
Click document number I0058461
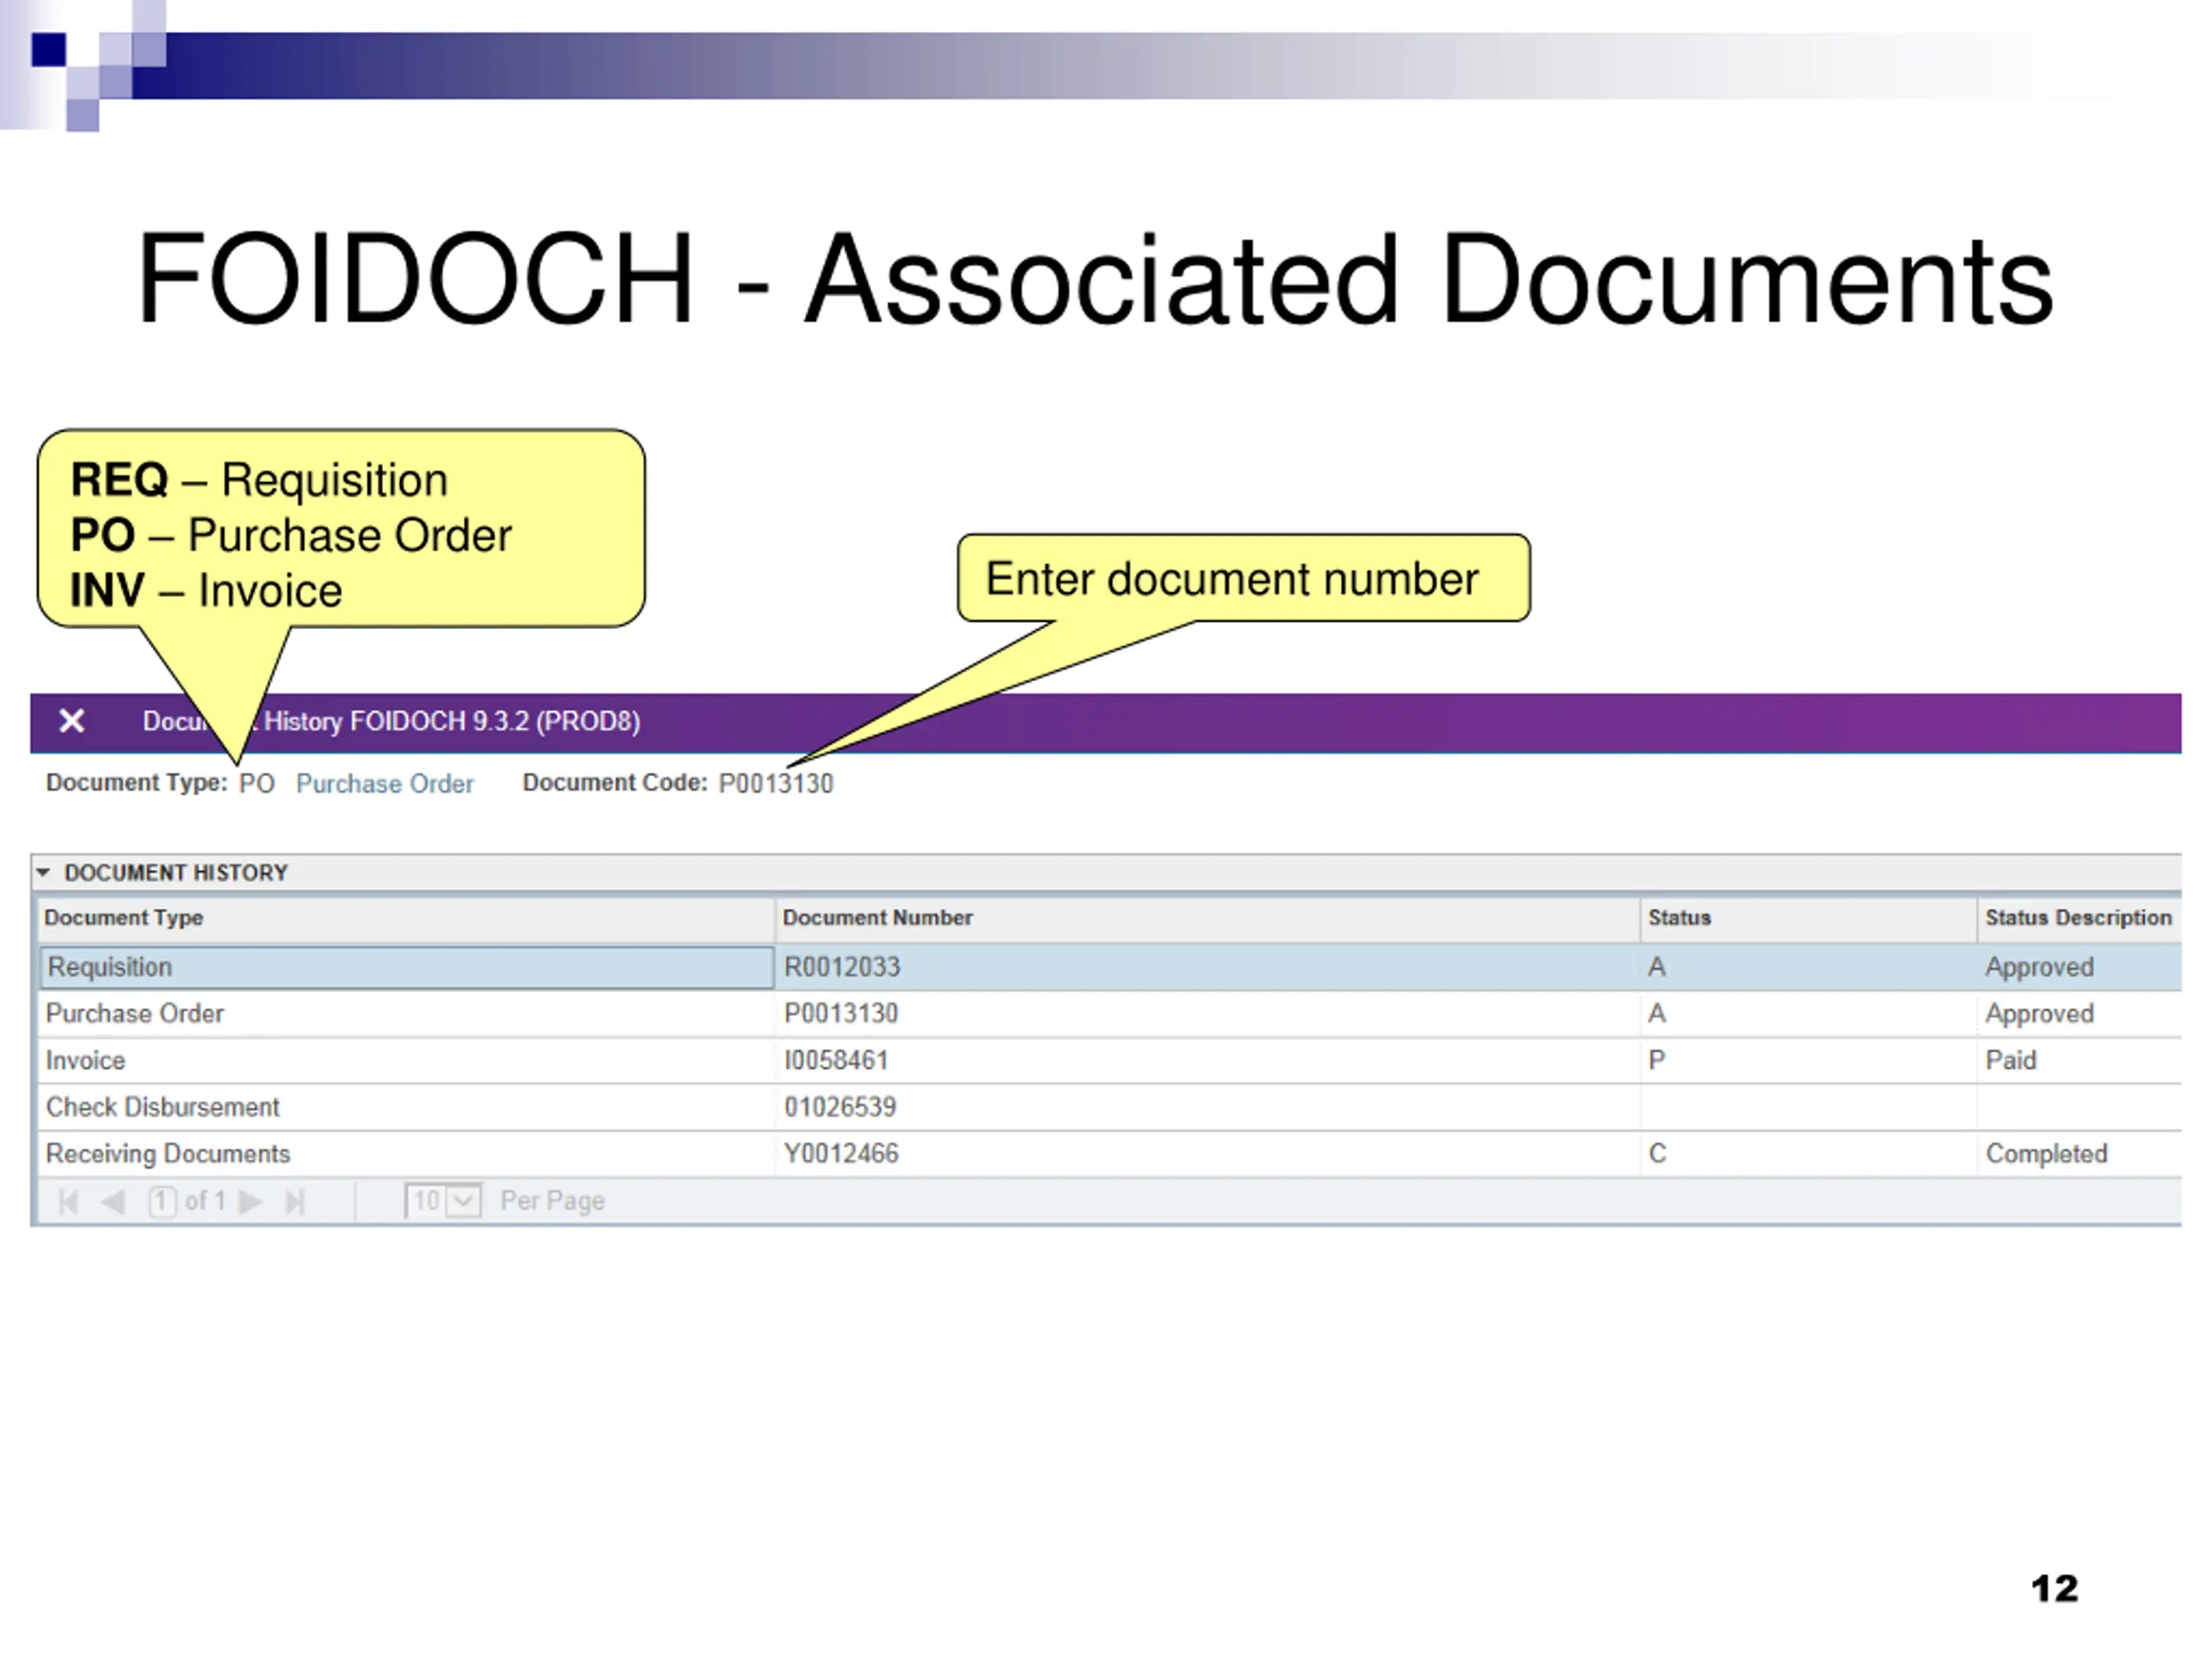836,1060
